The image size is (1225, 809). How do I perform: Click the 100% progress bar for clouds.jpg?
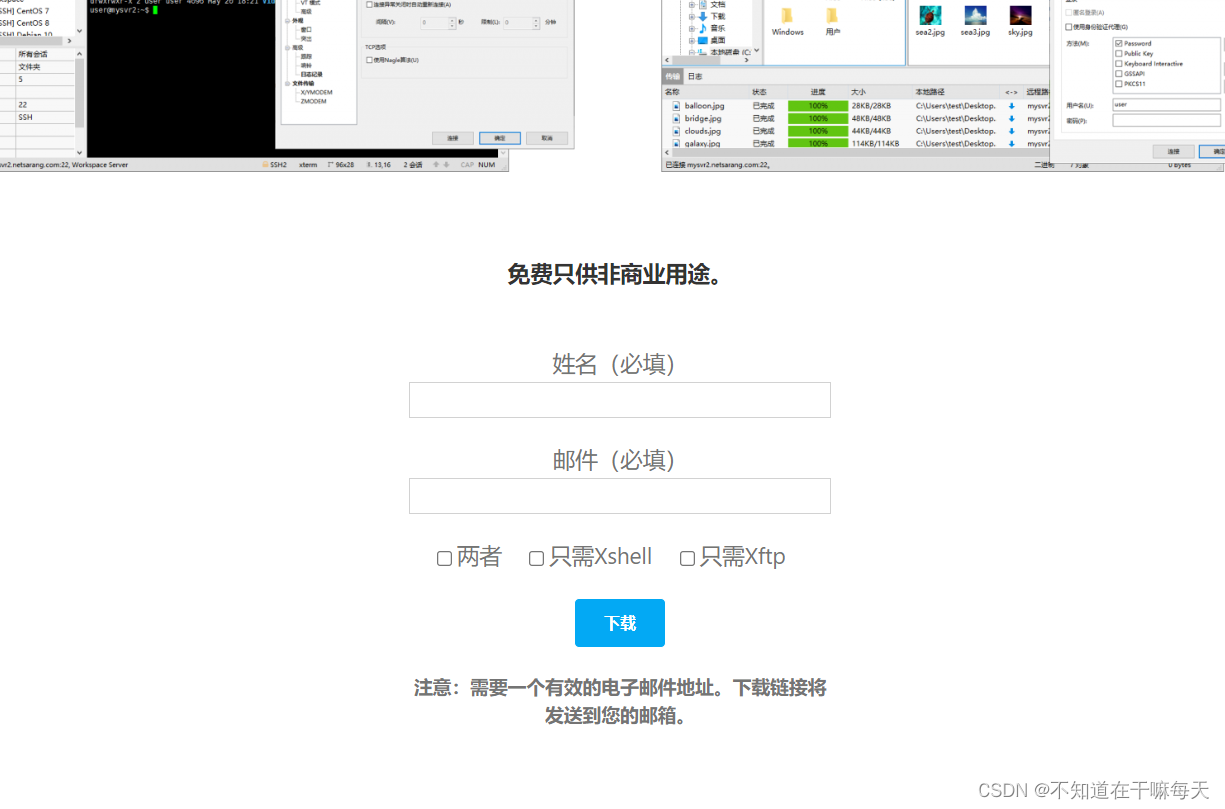(818, 131)
